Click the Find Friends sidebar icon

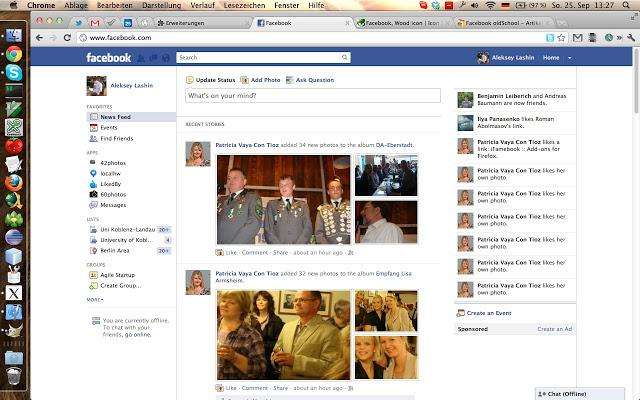pos(92,139)
